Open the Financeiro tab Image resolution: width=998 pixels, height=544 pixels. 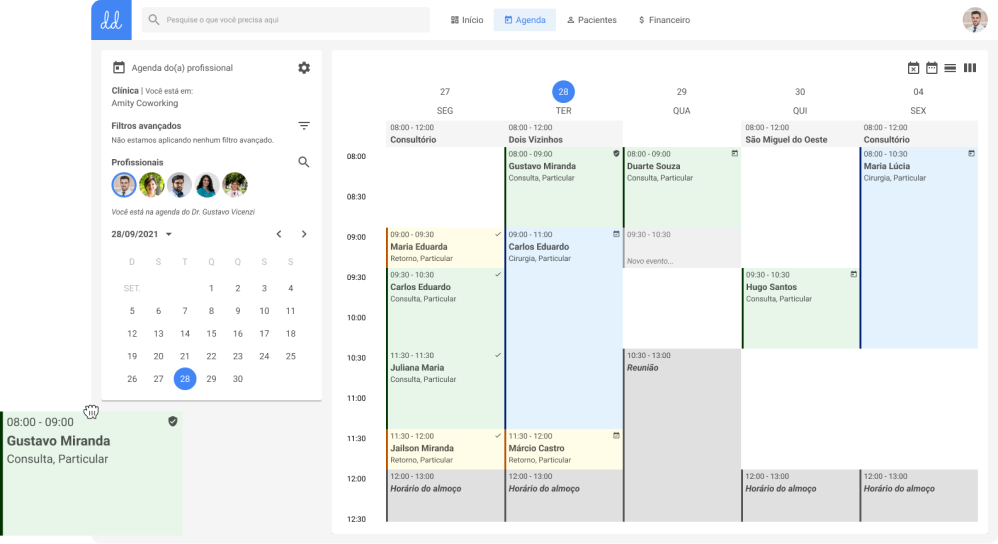pos(664,20)
